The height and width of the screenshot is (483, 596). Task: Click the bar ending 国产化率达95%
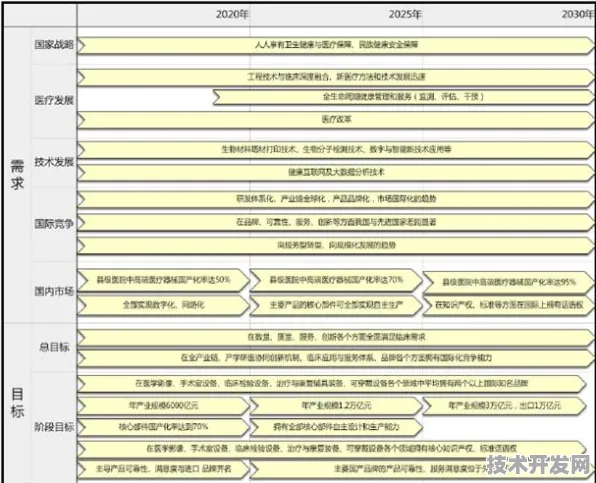tap(509, 283)
